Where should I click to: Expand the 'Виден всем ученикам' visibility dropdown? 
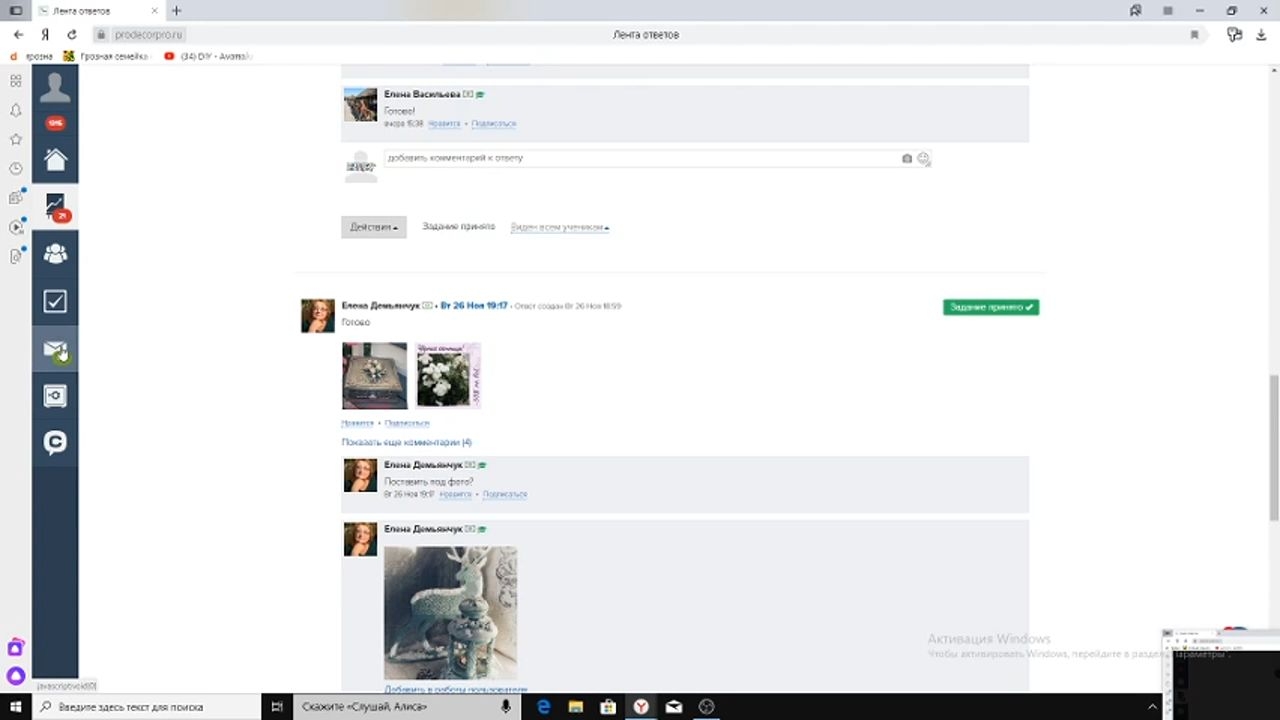coord(560,227)
